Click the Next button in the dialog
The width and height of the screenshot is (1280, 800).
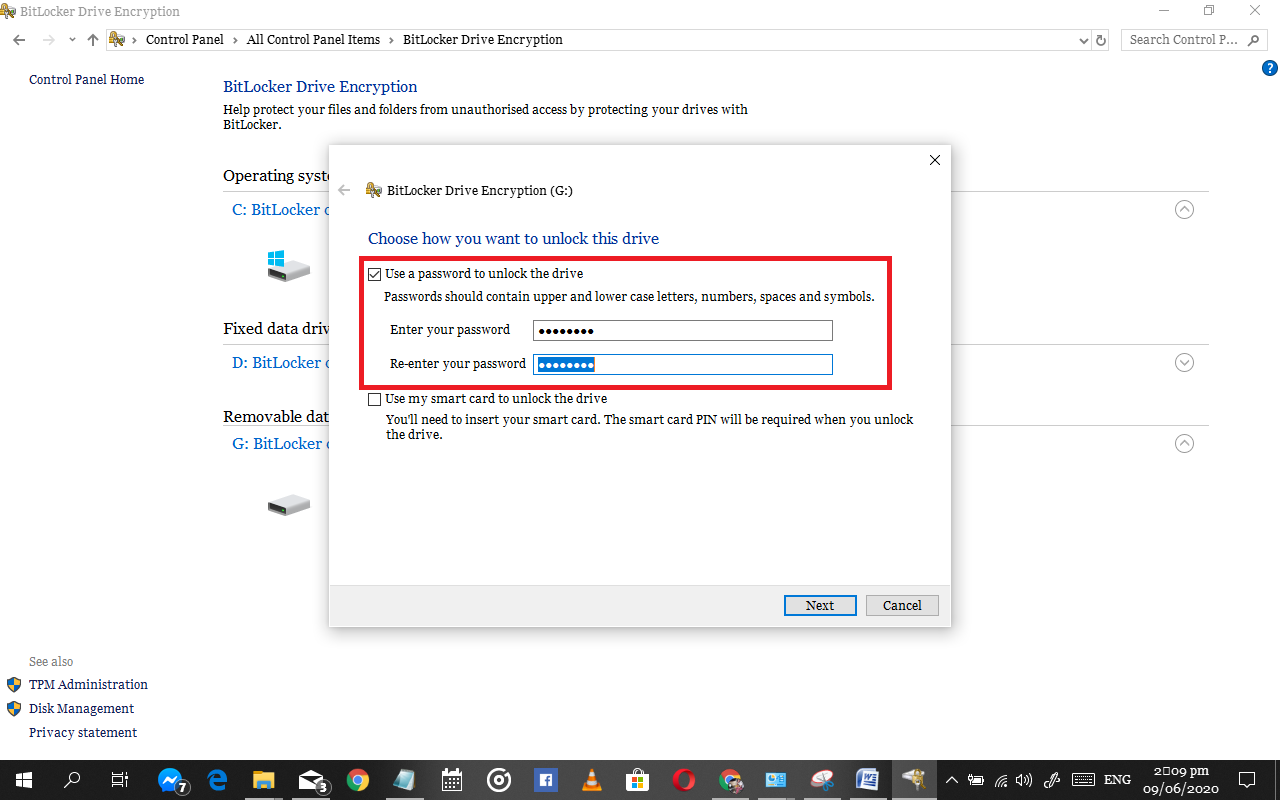coord(820,605)
